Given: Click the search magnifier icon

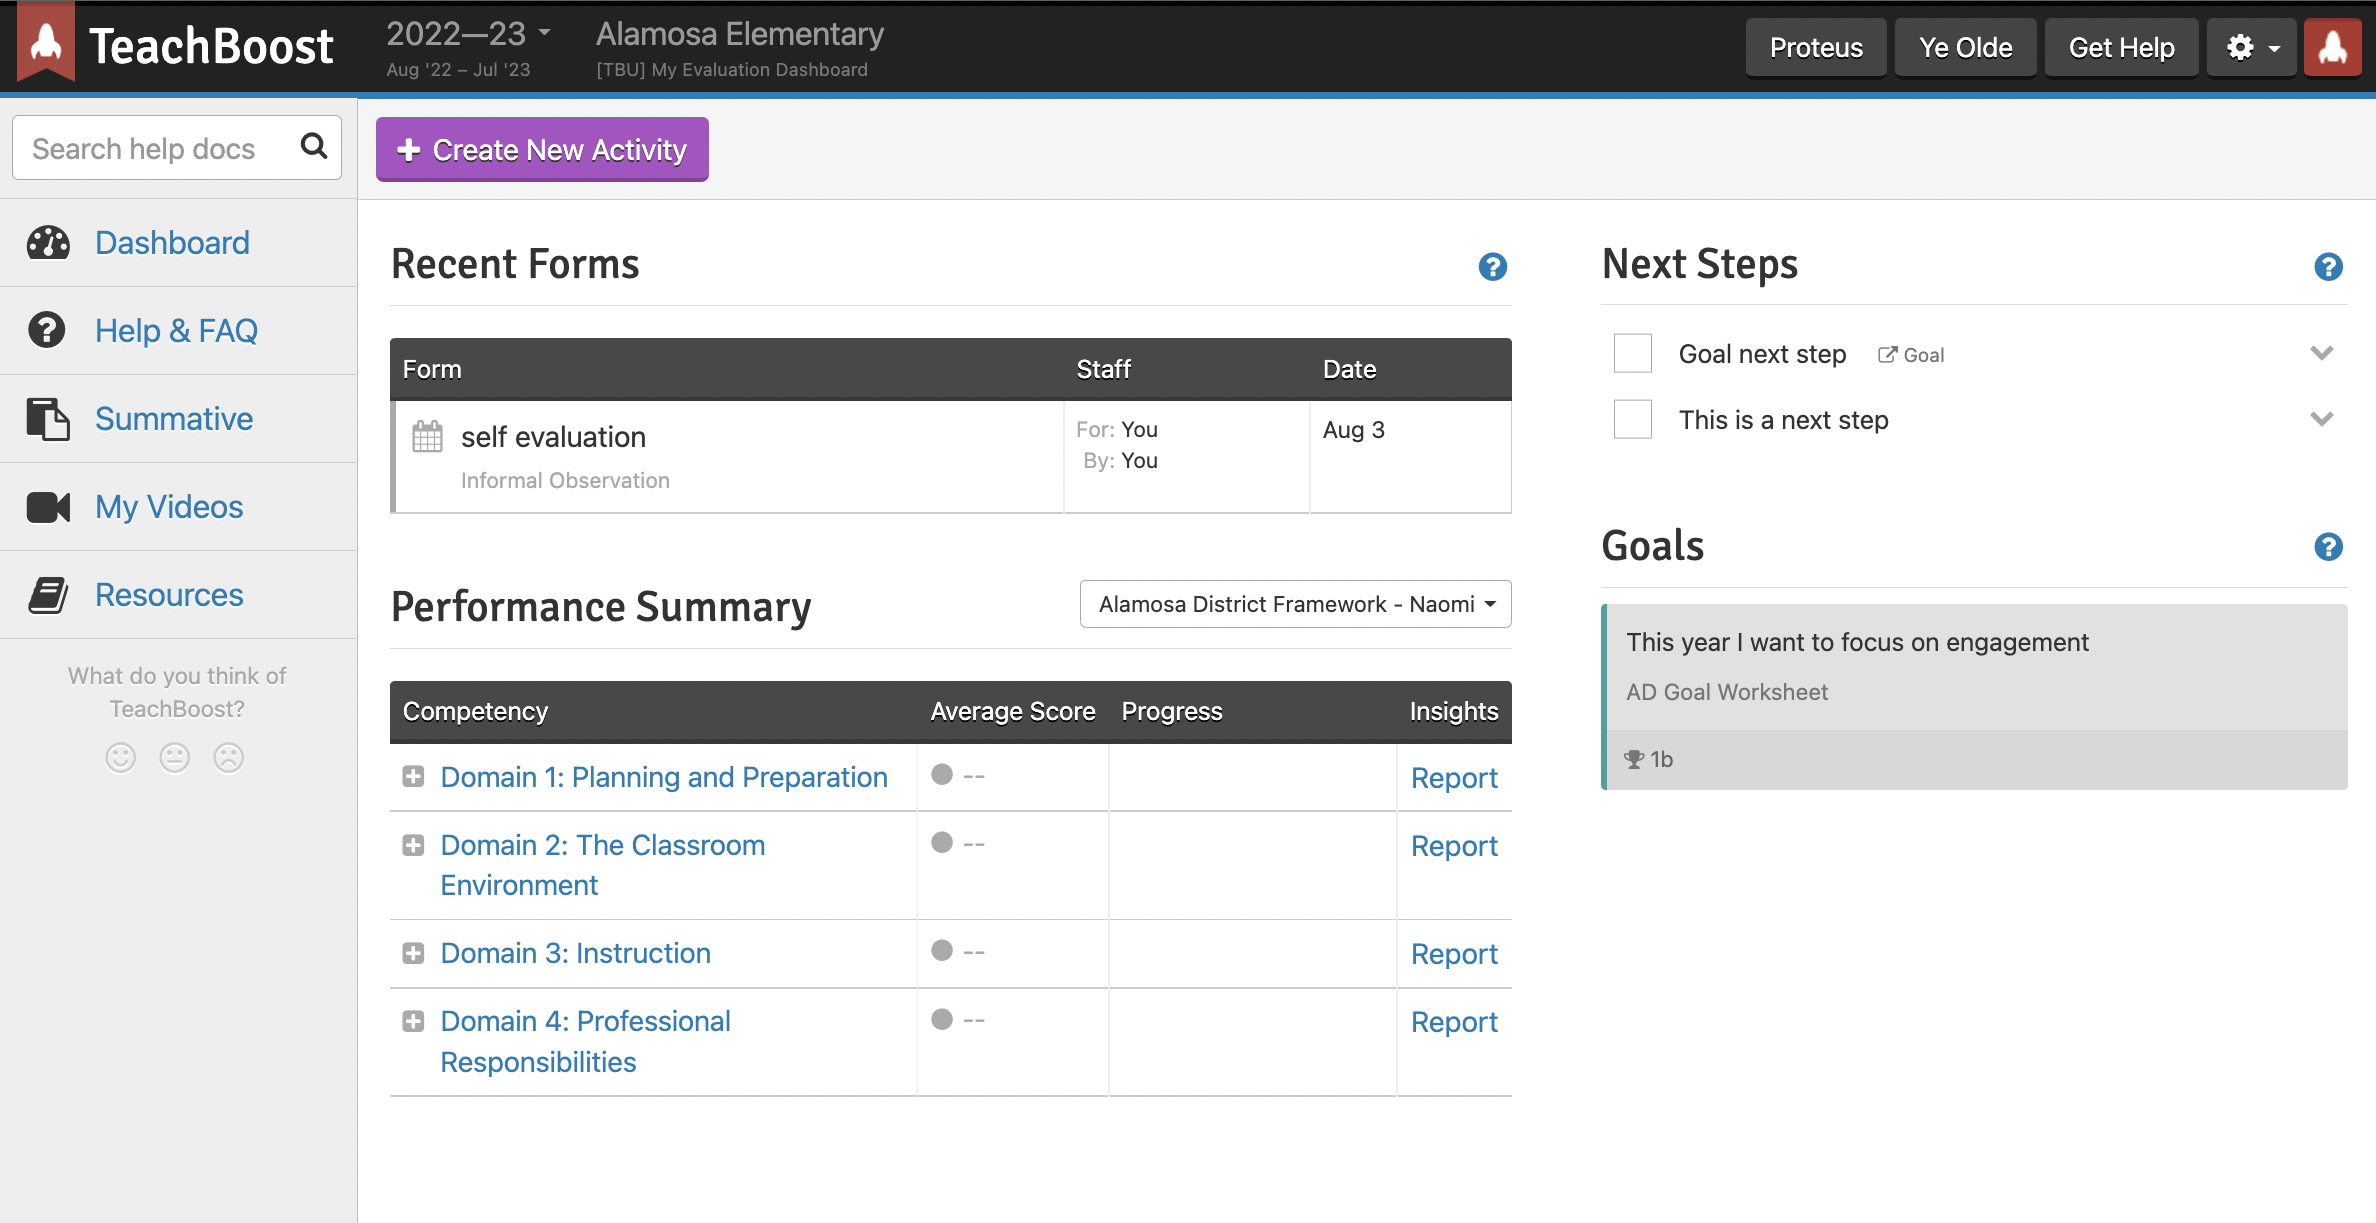Looking at the screenshot, I should point(314,147).
